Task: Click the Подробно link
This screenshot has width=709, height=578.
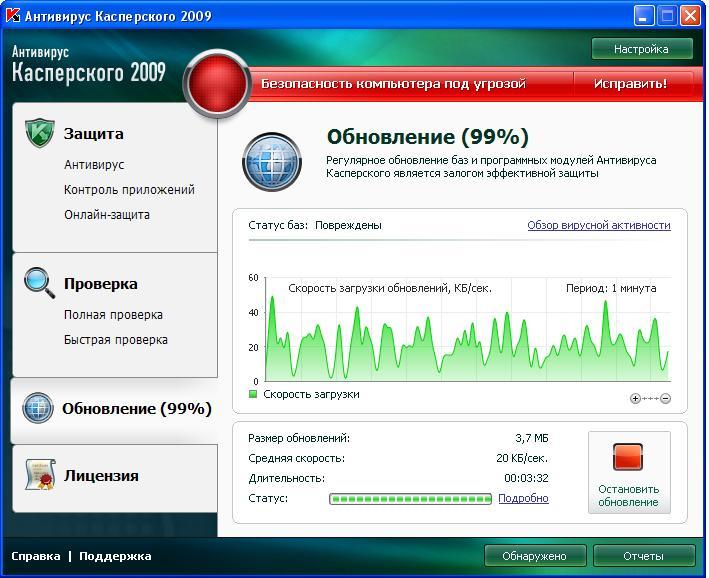Action: point(523,498)
